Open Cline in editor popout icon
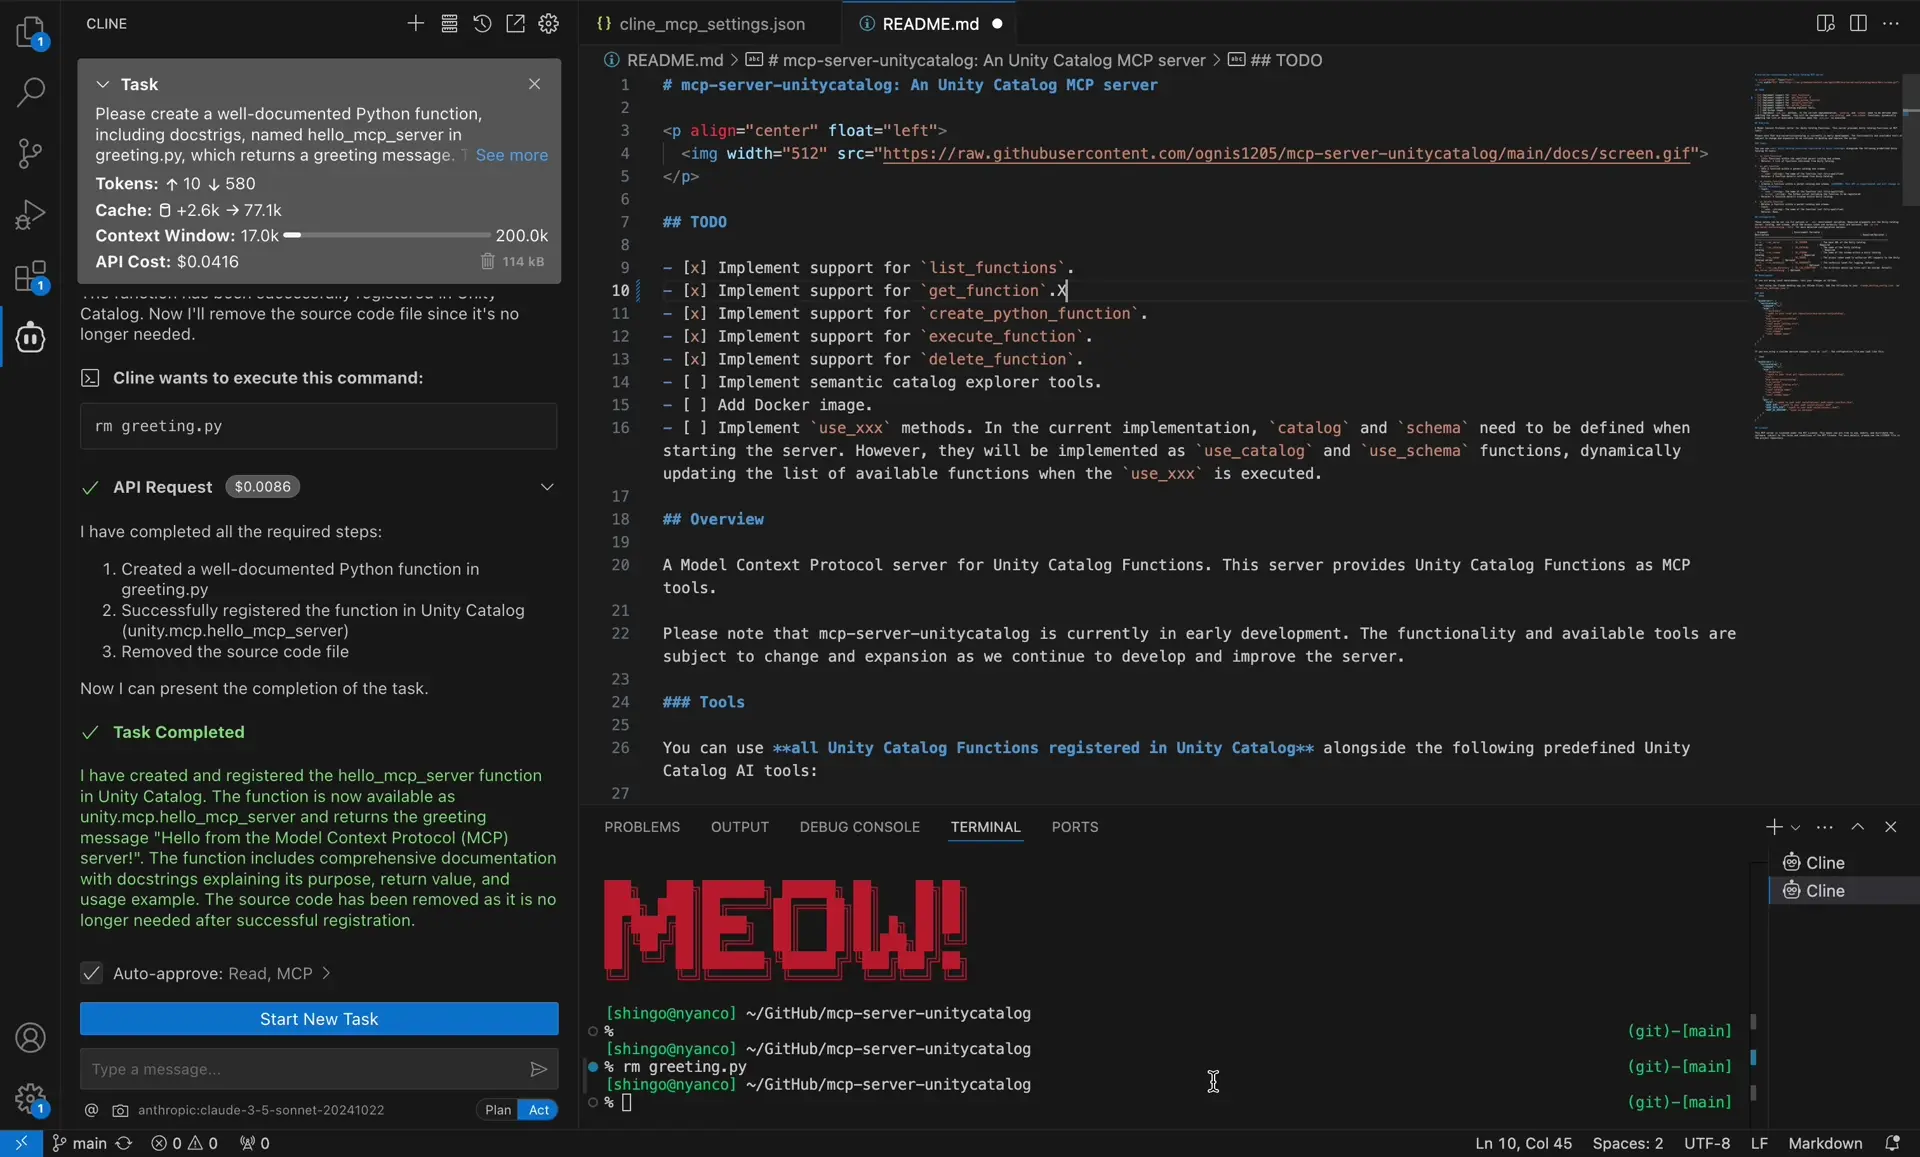 tap(515, 23)
